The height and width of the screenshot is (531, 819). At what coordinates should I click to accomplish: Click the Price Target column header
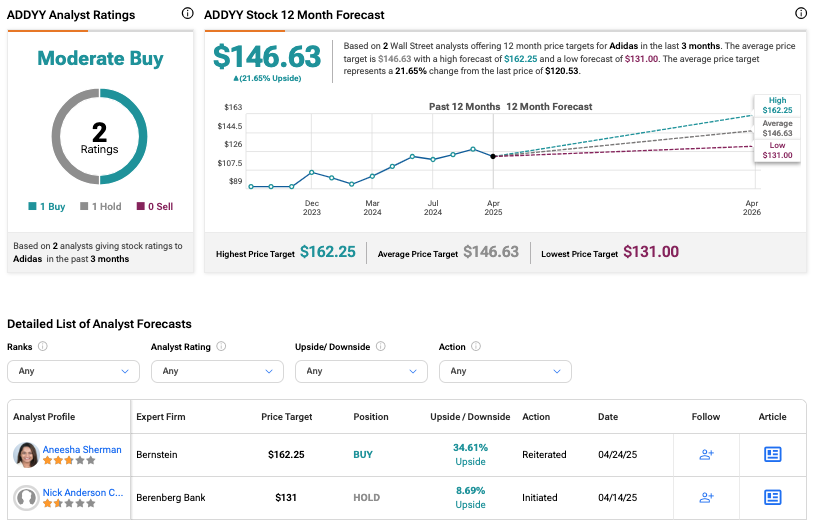(286, 417)
